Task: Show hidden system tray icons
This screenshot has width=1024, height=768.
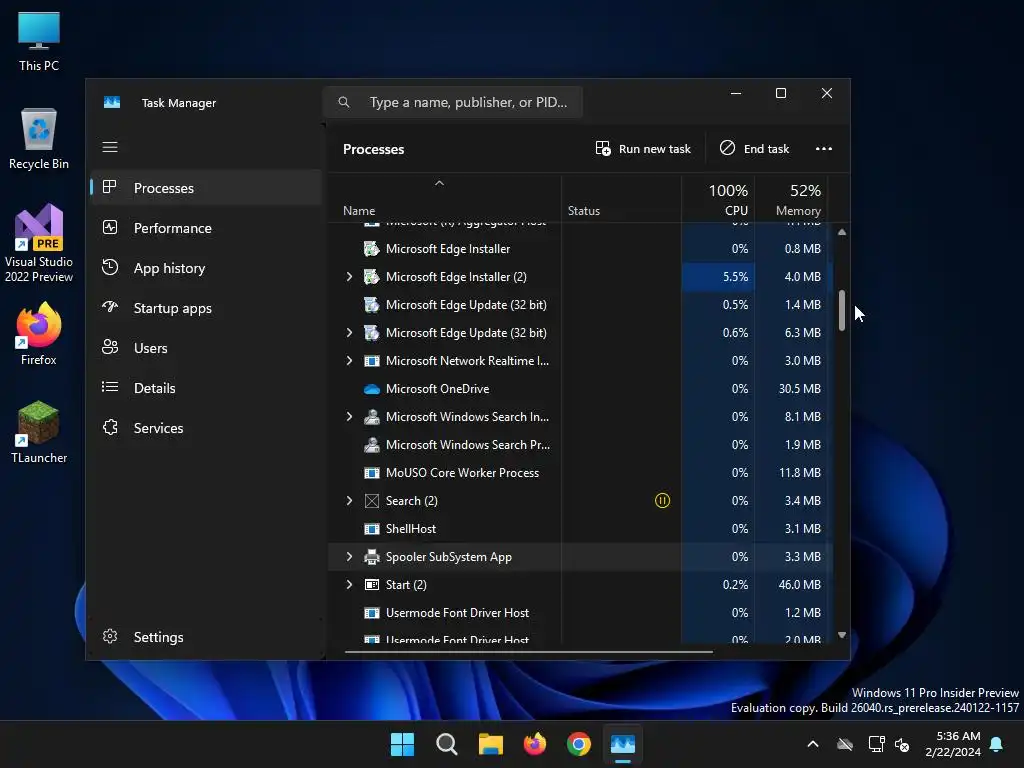Action: click(x=813, y=744)
